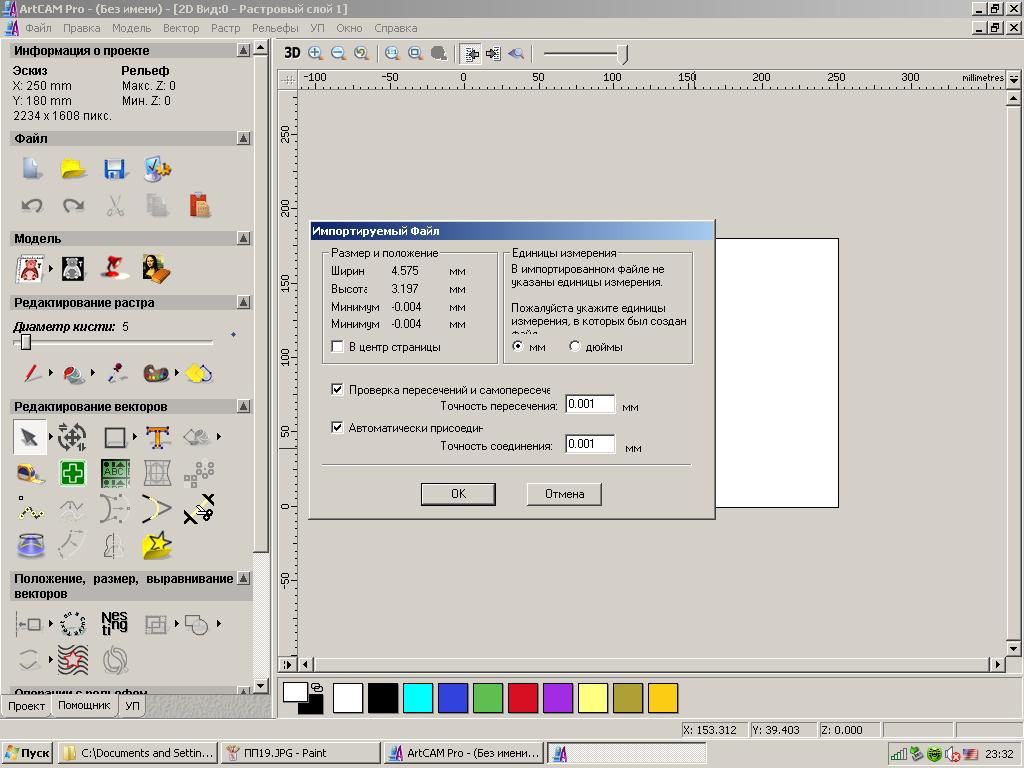1024x768 pixels.
Task: Switch to 'ПП19.JPG - Paint' taskbar item
Action: [300, 753]
